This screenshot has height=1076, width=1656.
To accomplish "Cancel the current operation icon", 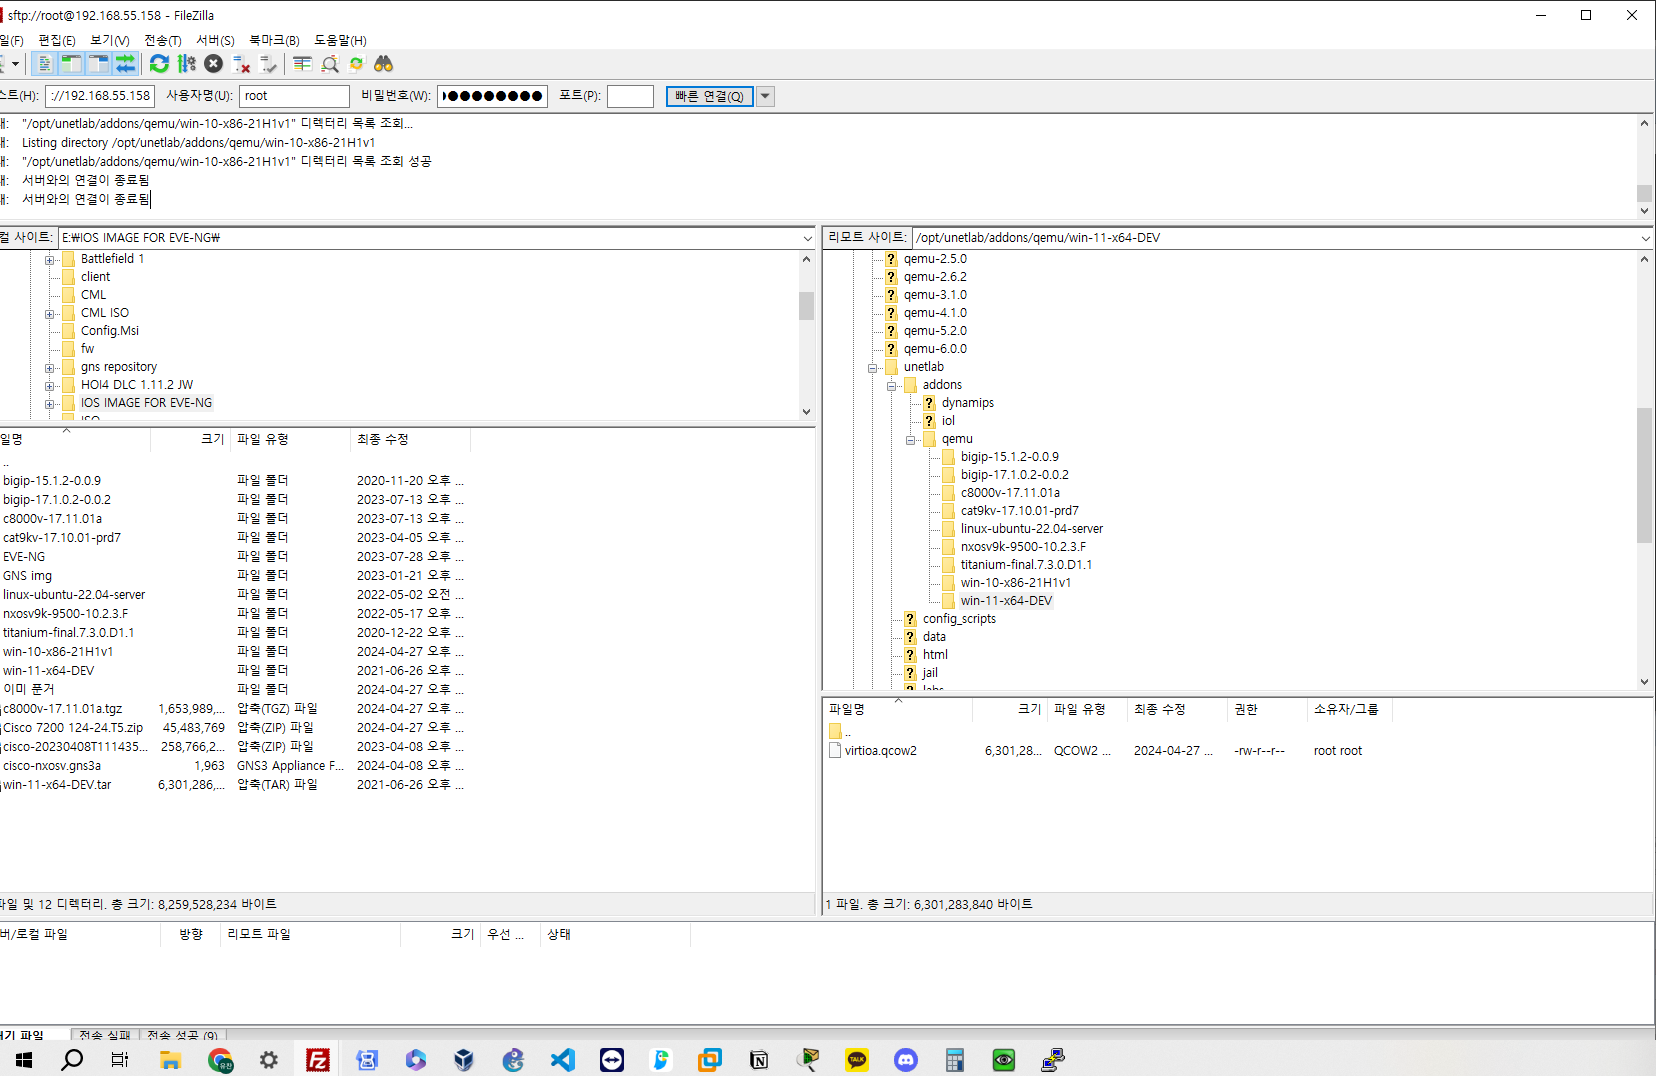I will click(213, 64).
